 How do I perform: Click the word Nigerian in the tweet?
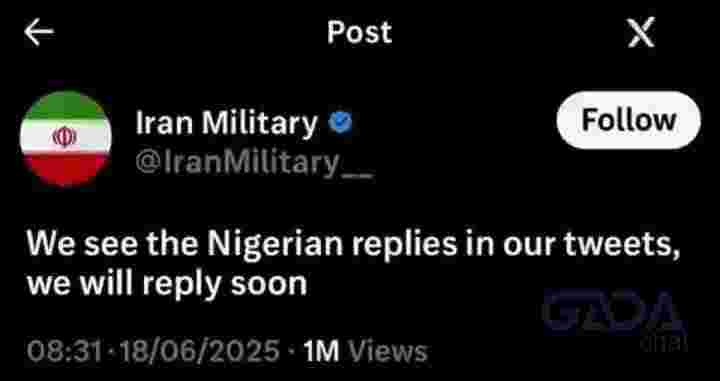click(275, 244)
